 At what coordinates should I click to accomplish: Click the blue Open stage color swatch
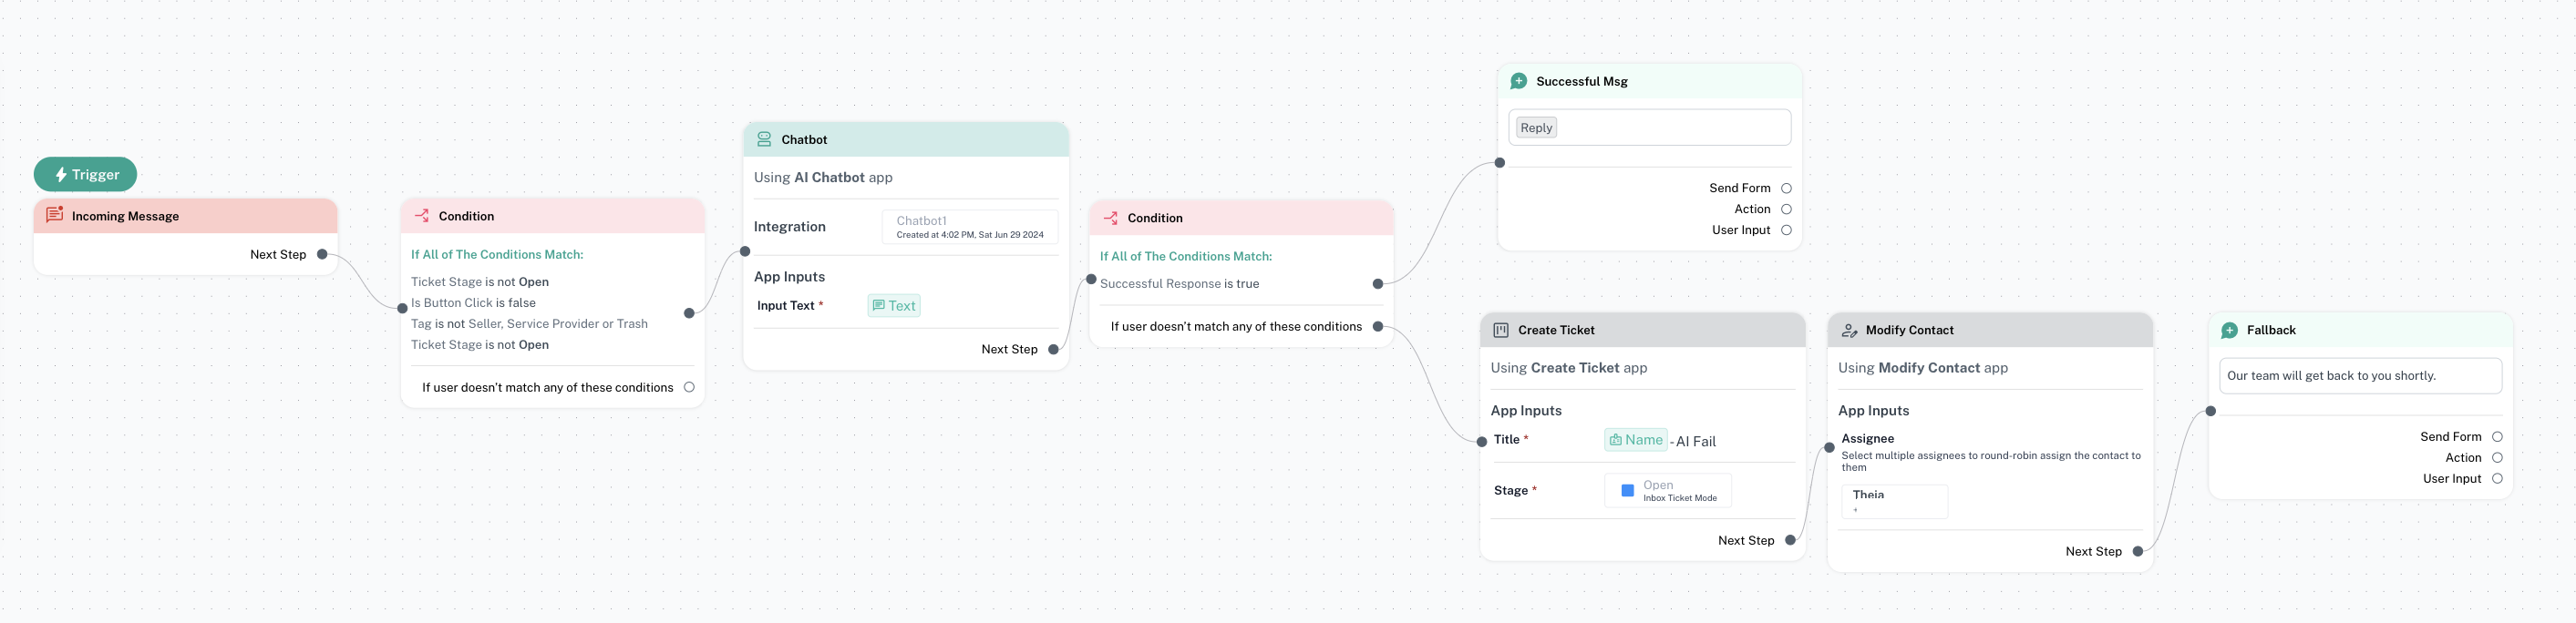click(1627, 491)
